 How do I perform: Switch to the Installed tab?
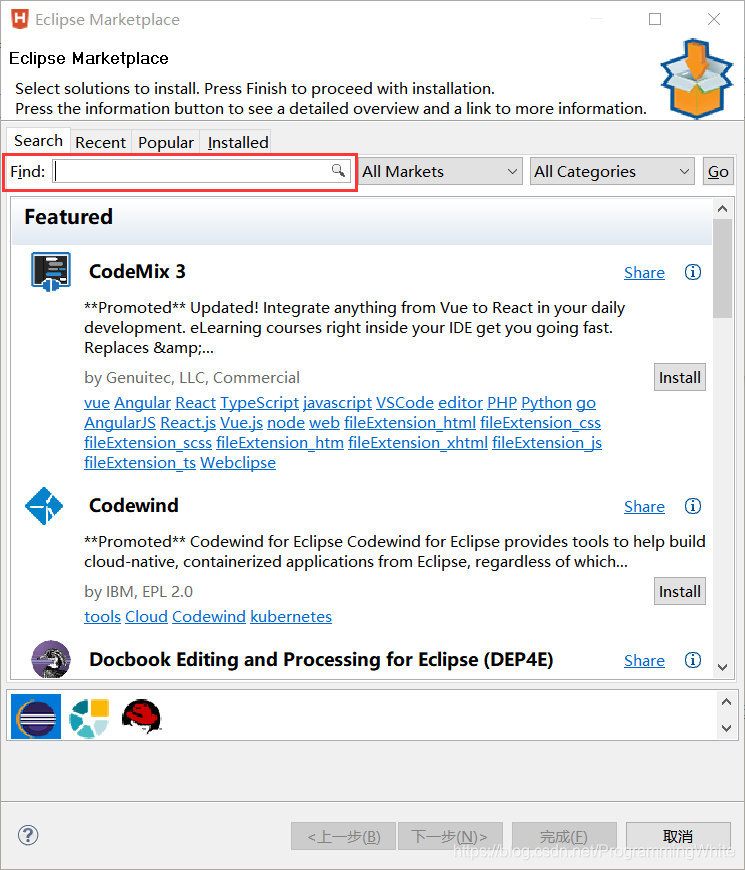(238, 143)
